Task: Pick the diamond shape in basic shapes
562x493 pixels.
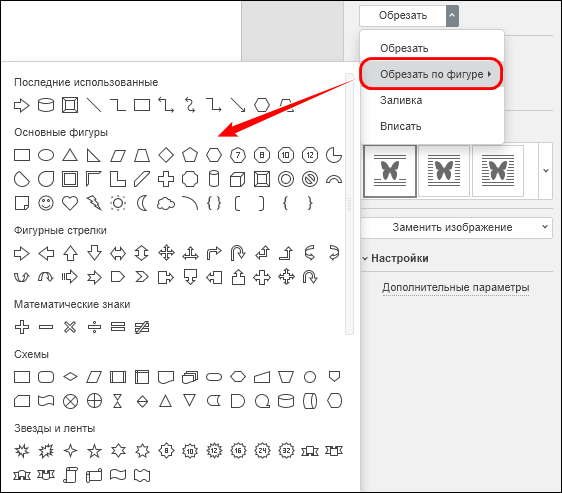Action: 166,155
